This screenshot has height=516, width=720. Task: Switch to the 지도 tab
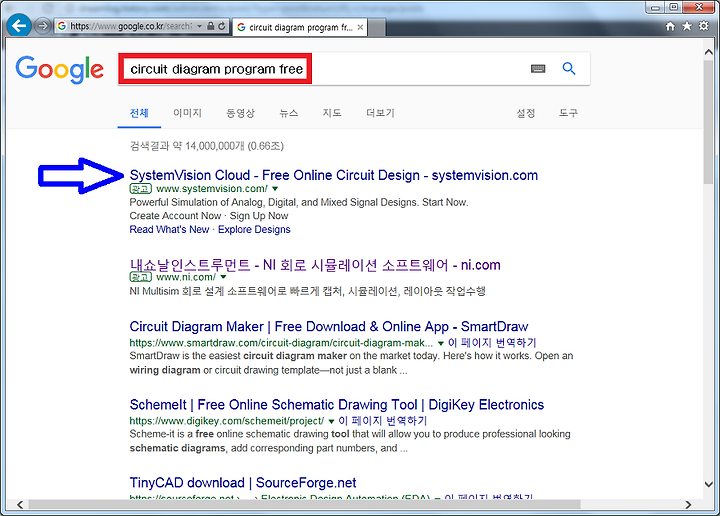332,113
